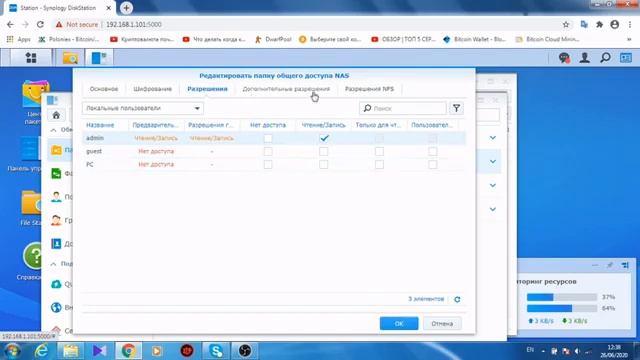Open the local users dropdown

click(142, 108)
